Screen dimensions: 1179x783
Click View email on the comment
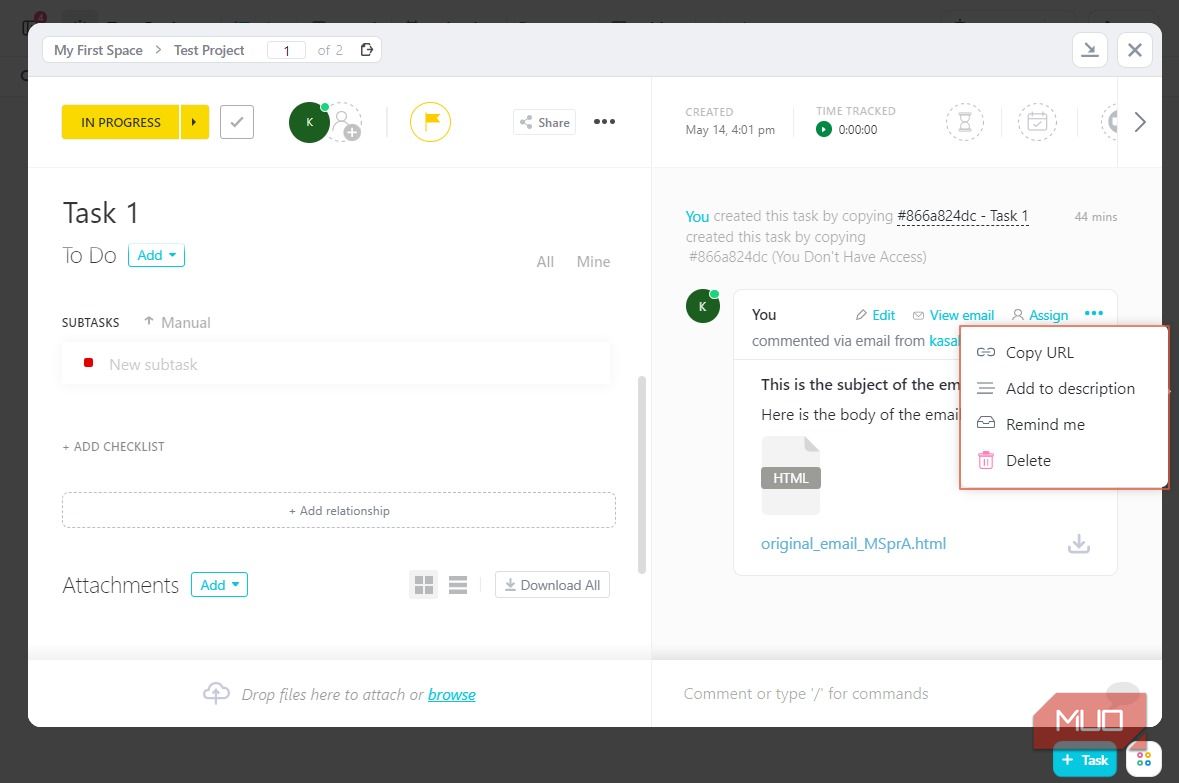coord(953,315)
